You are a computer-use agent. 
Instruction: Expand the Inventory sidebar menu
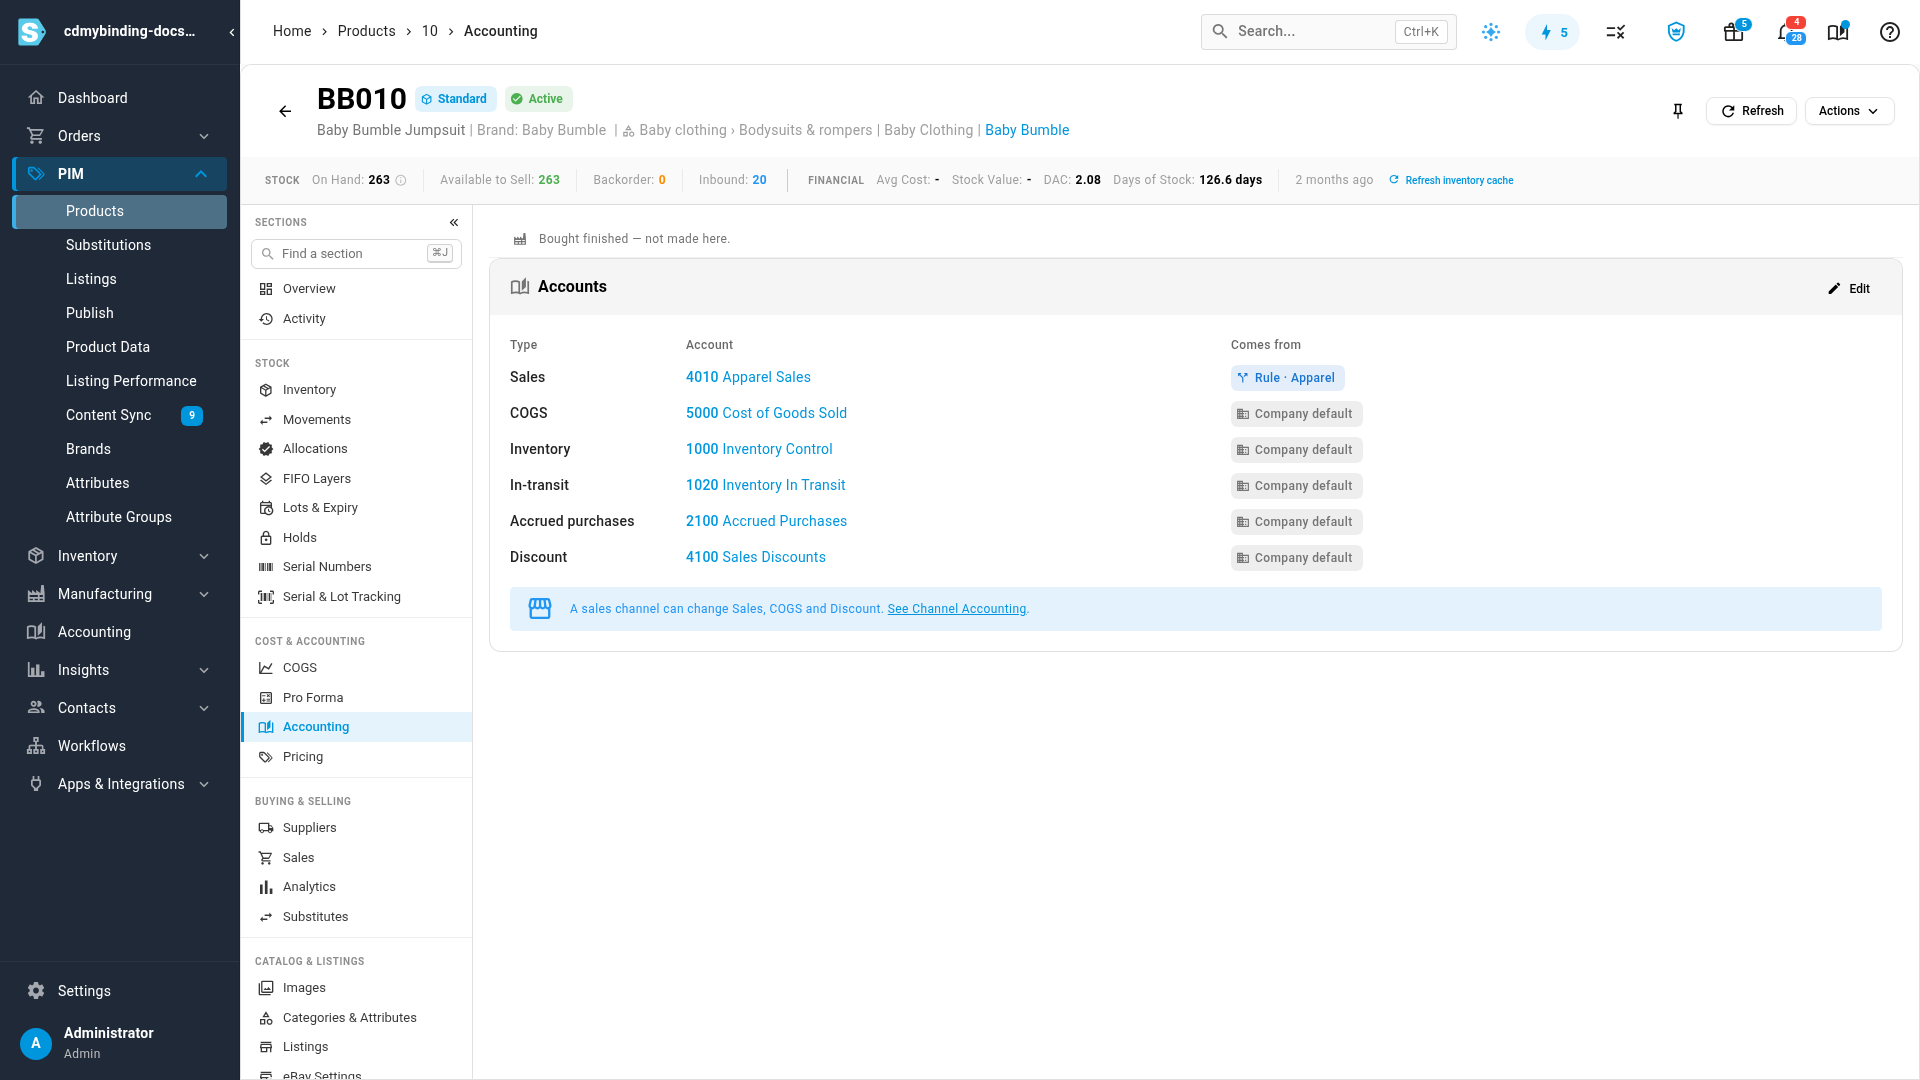(x=119, y=556)
